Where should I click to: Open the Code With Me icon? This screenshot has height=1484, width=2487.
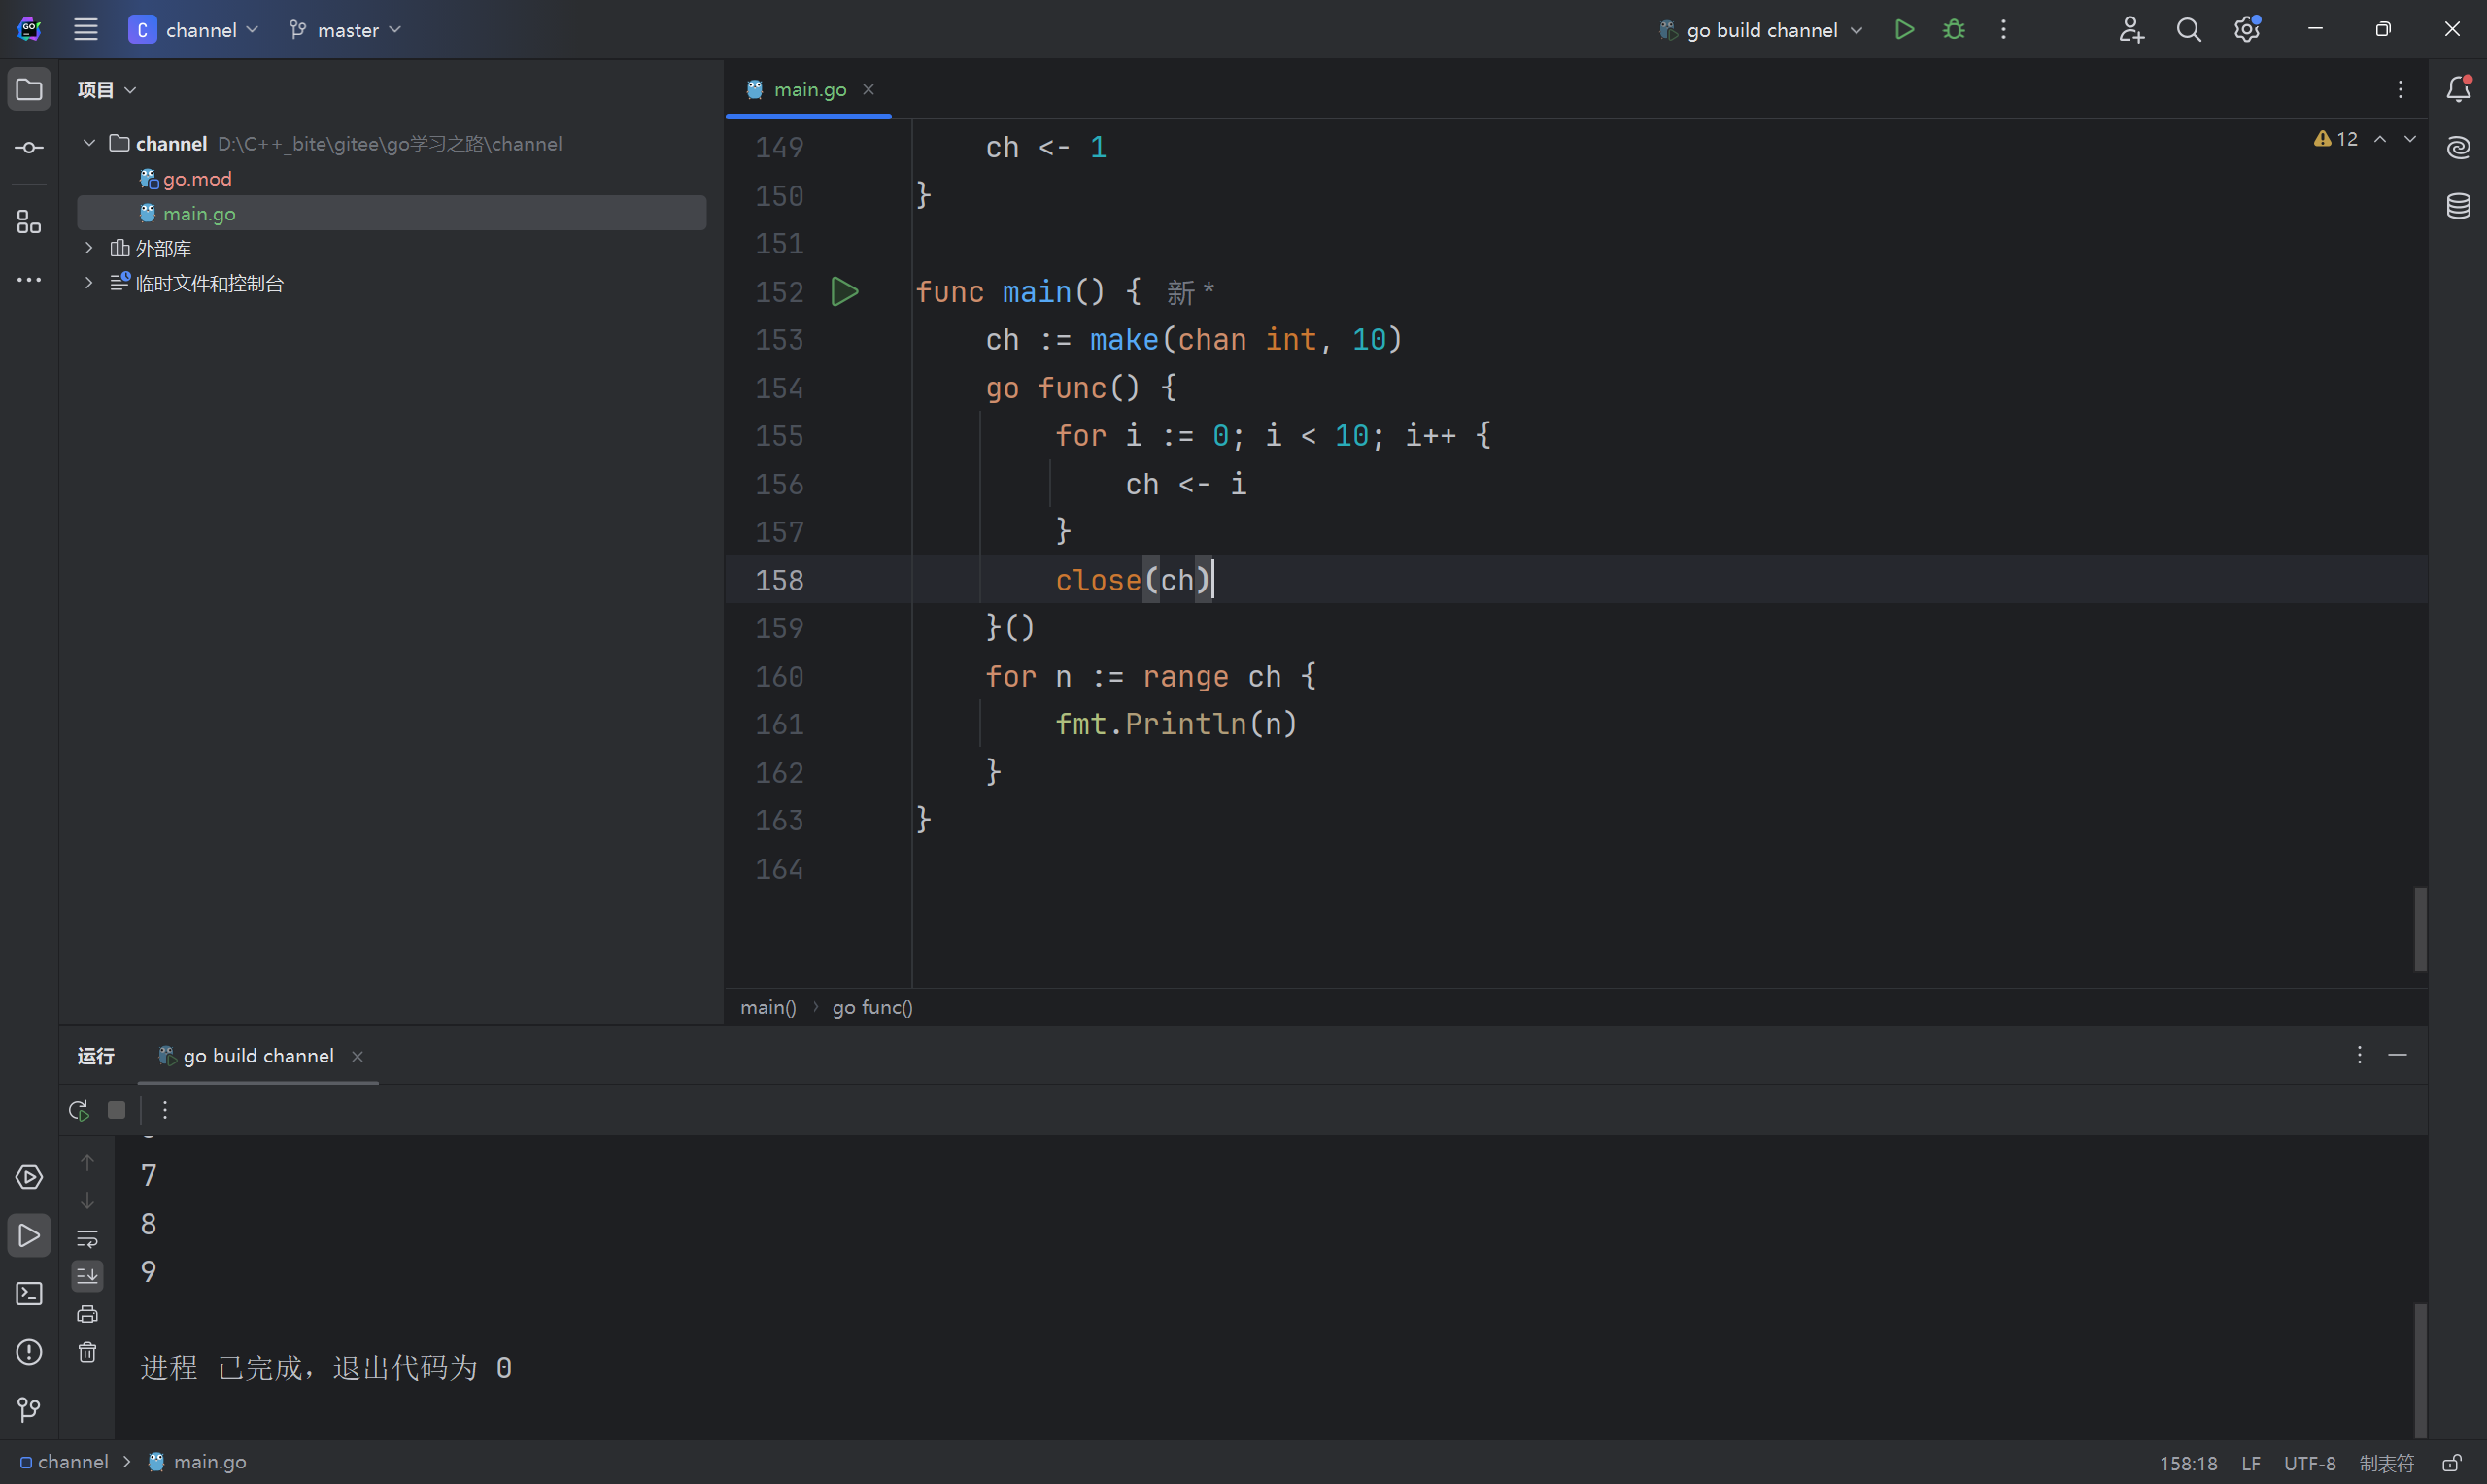point(2130,29)
